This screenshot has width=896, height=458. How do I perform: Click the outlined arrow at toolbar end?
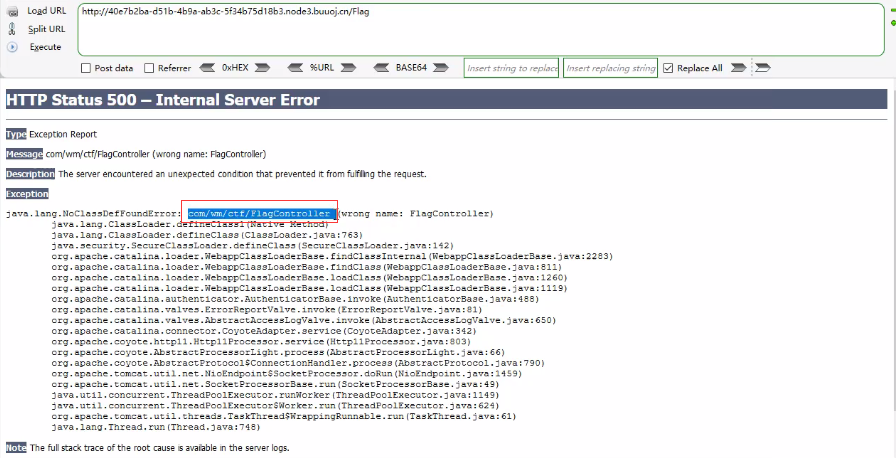point(762,68)
